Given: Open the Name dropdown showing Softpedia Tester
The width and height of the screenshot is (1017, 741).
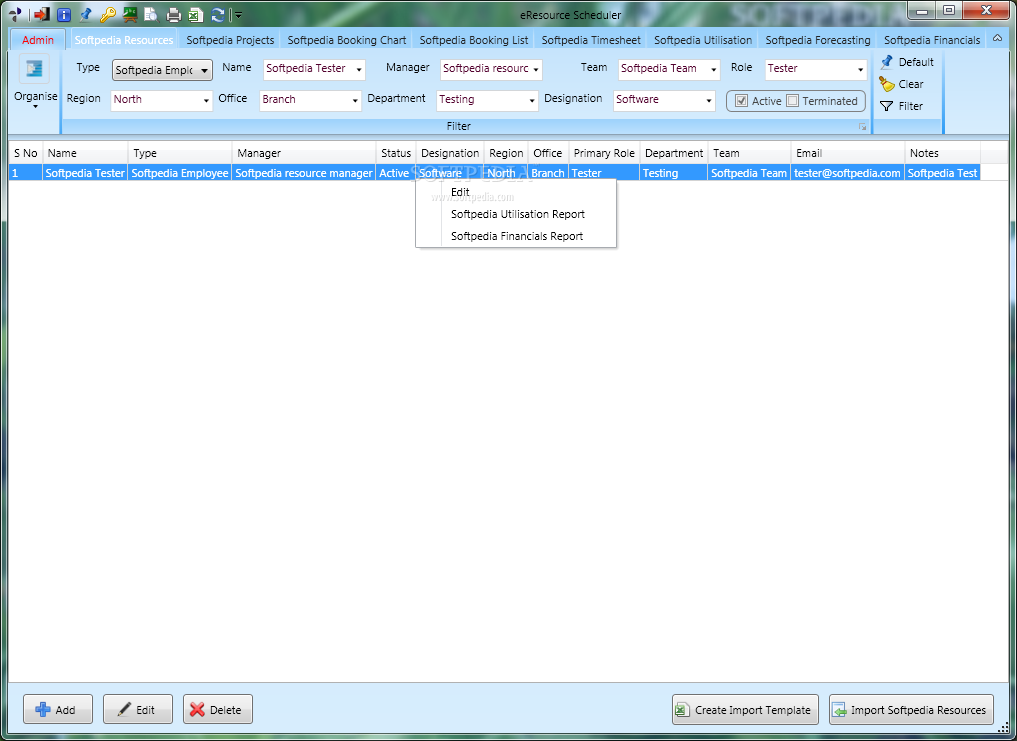Looking at the screenshot, I should pos(314,69).
